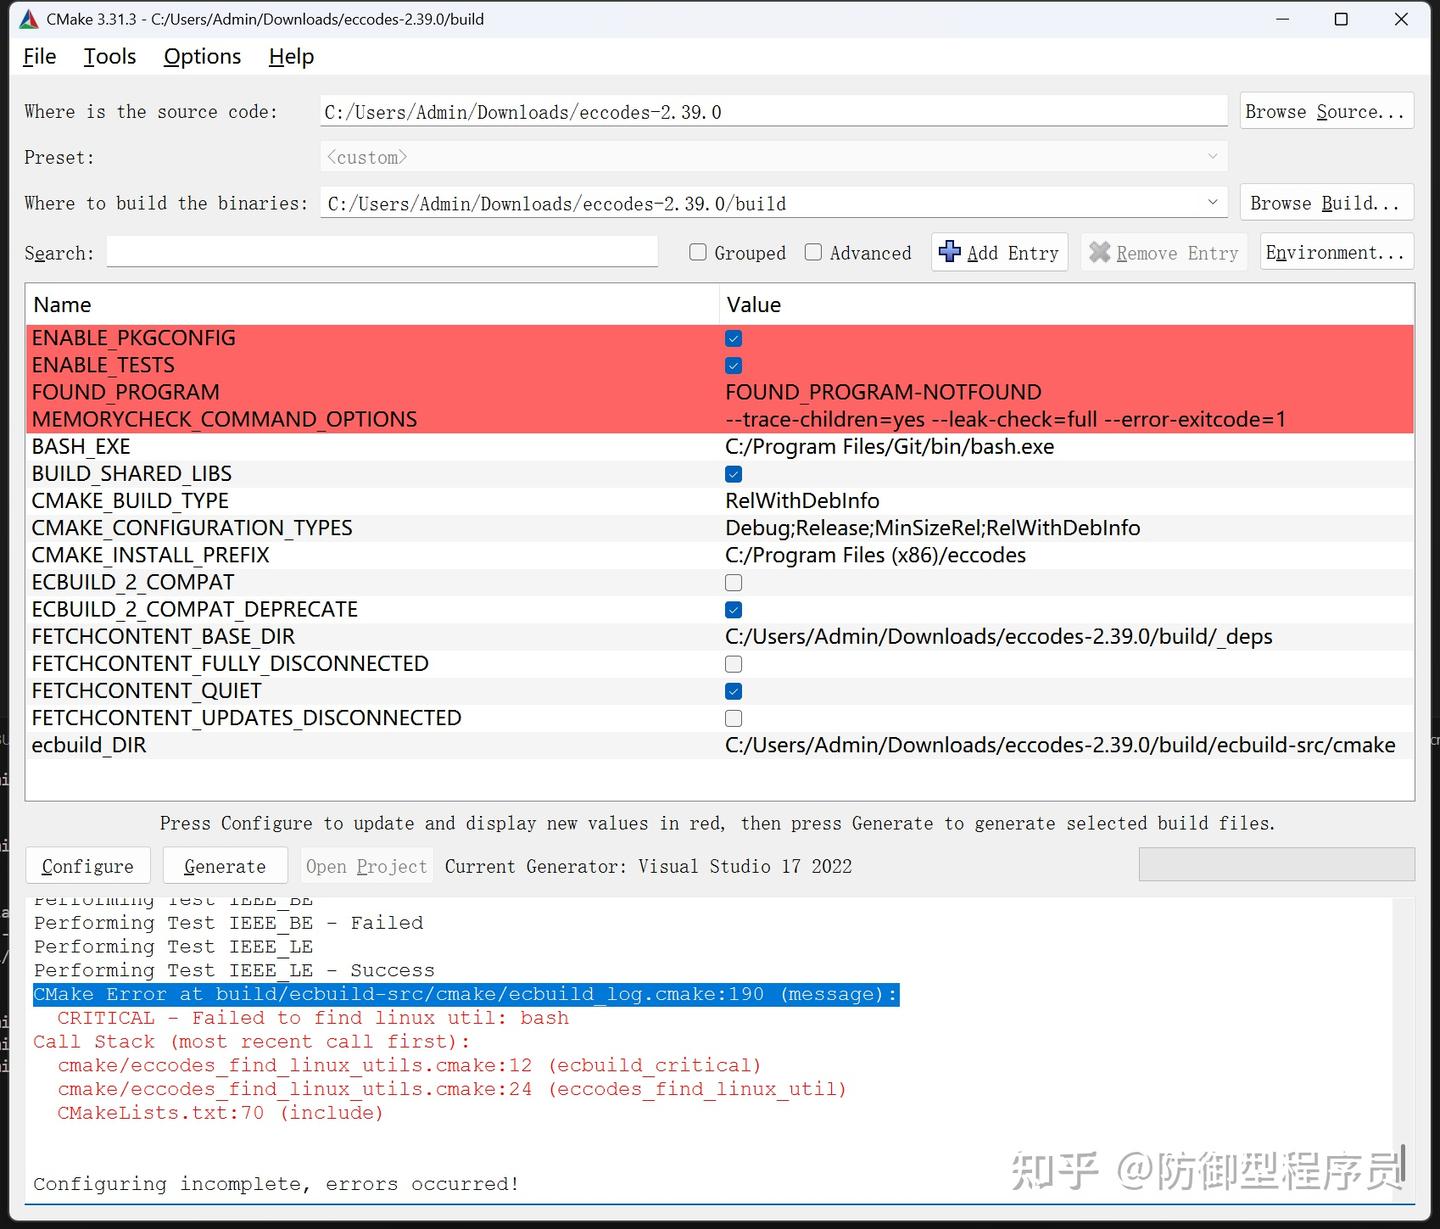The width and height of the screenshot is (1440, 1229).
Task: Open the File menu
Action: point(39,57)
